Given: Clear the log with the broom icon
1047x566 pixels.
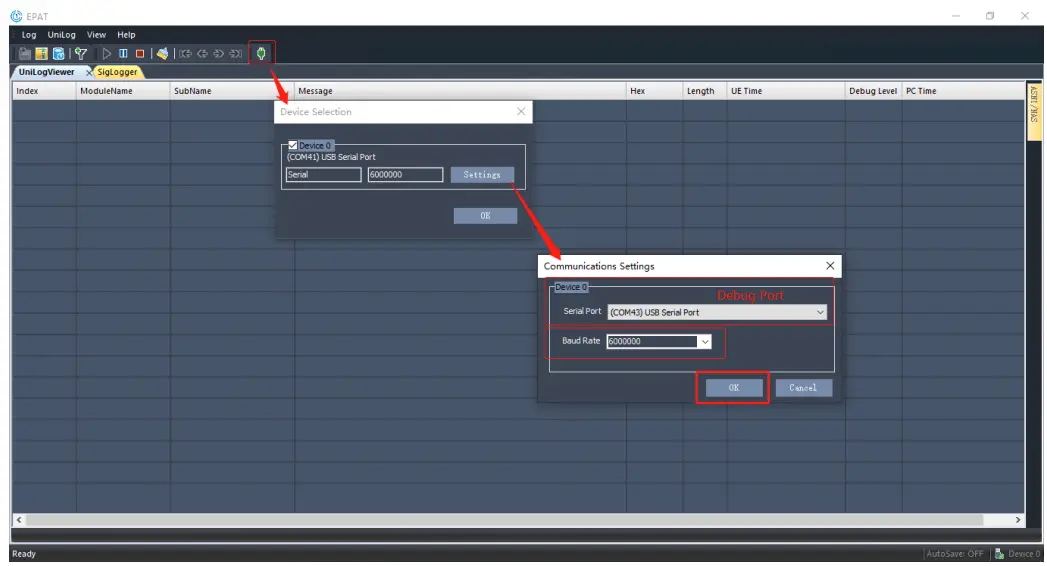Looking at the screenshot, I should (x=162, y=53).
